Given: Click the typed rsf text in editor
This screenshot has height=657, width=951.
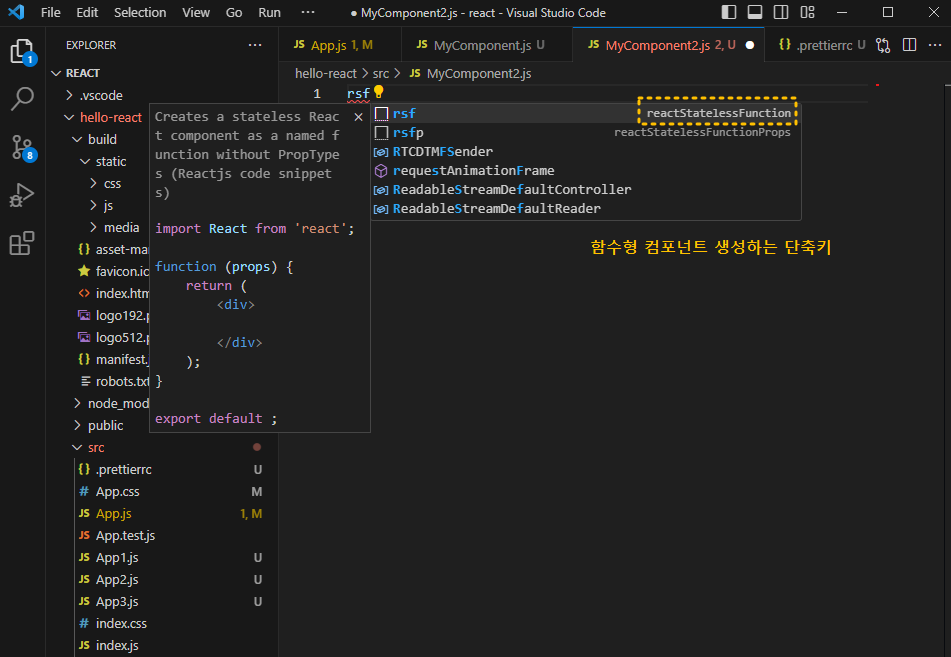Looking at the screenshot, I should [358, 93].
